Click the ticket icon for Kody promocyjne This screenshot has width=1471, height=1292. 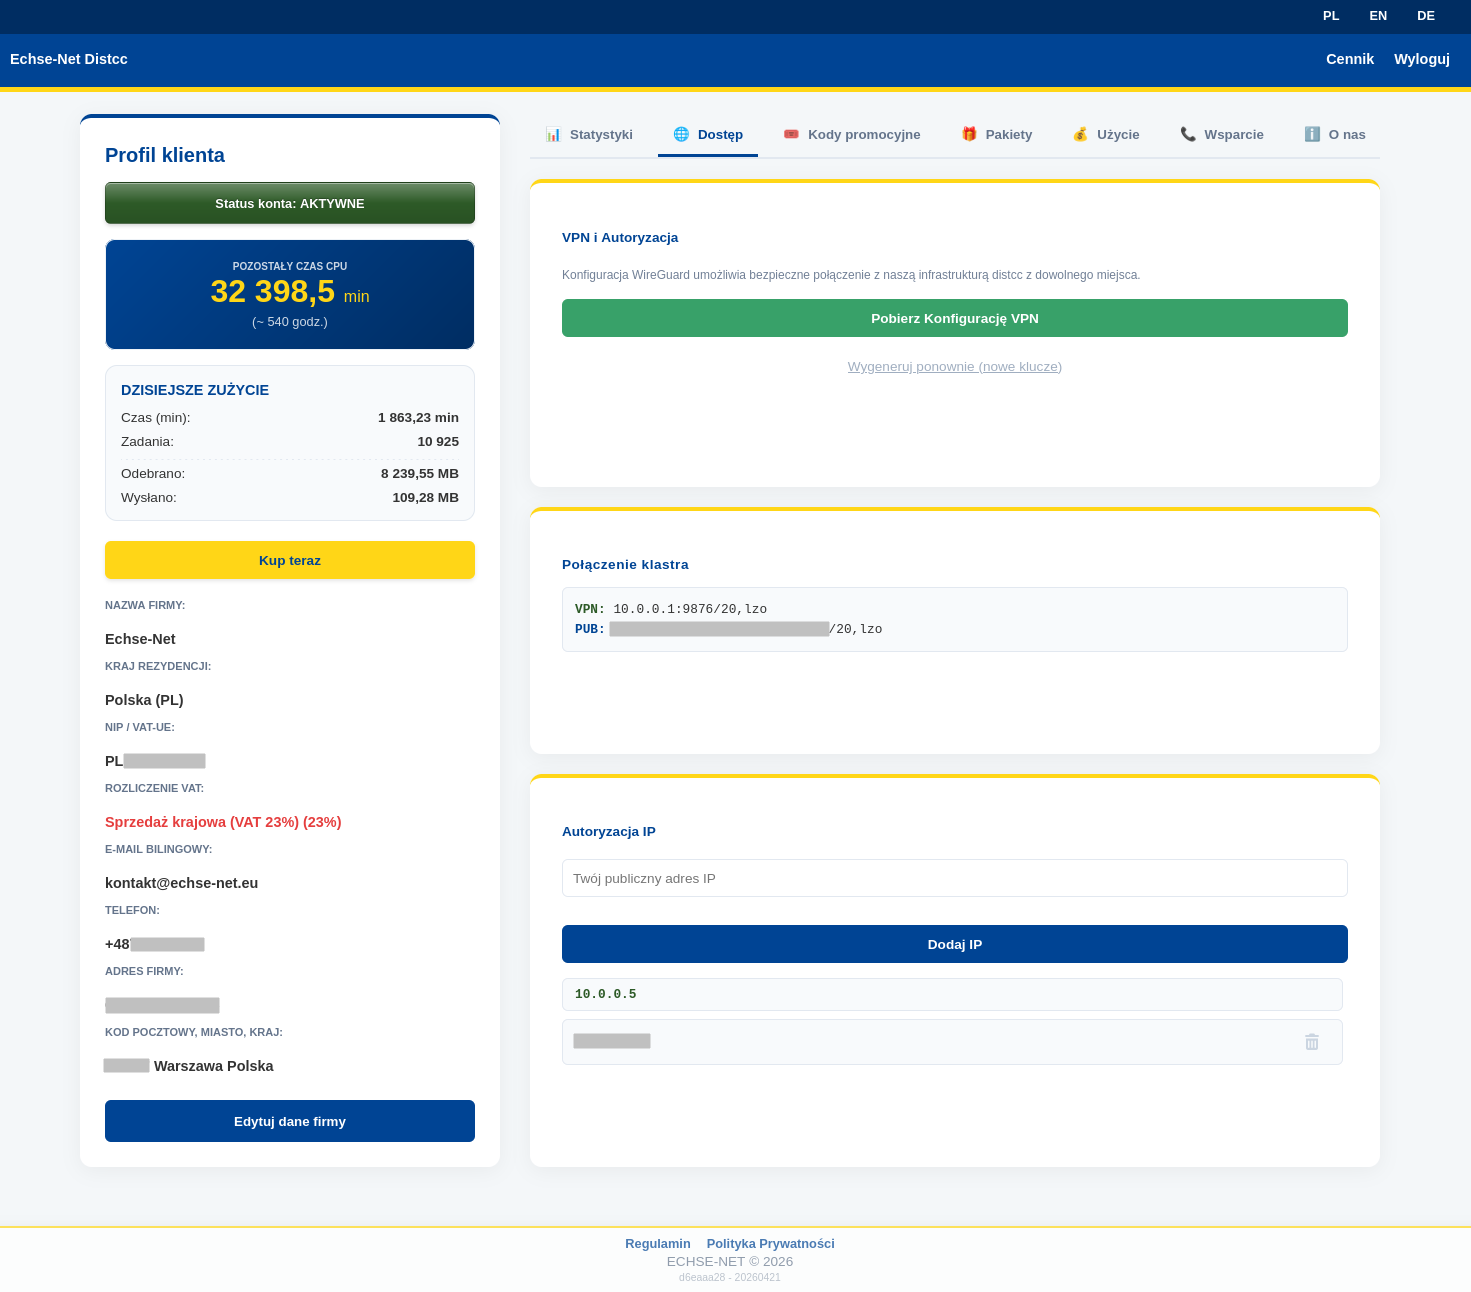(x=791, y=134)
